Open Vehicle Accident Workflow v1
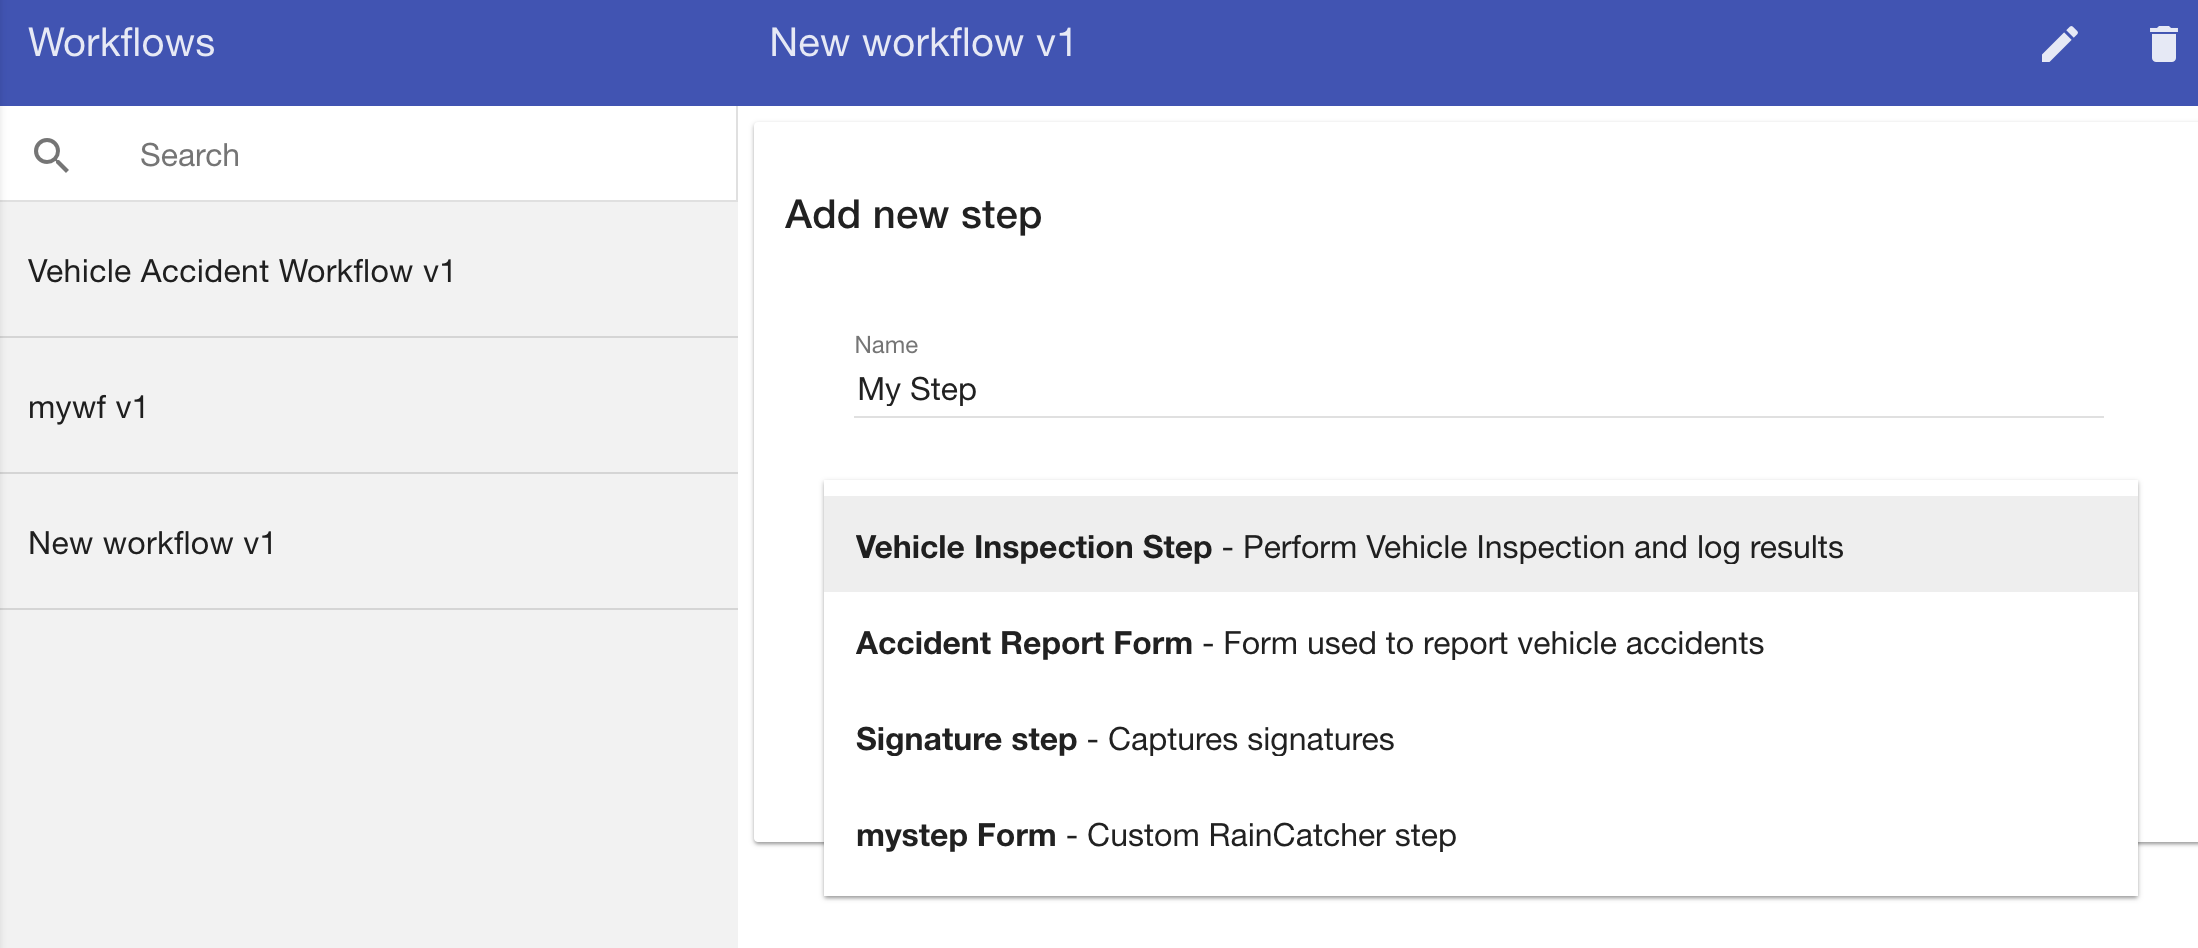This screenshot has width=2198, height=948. pos(369,270)
